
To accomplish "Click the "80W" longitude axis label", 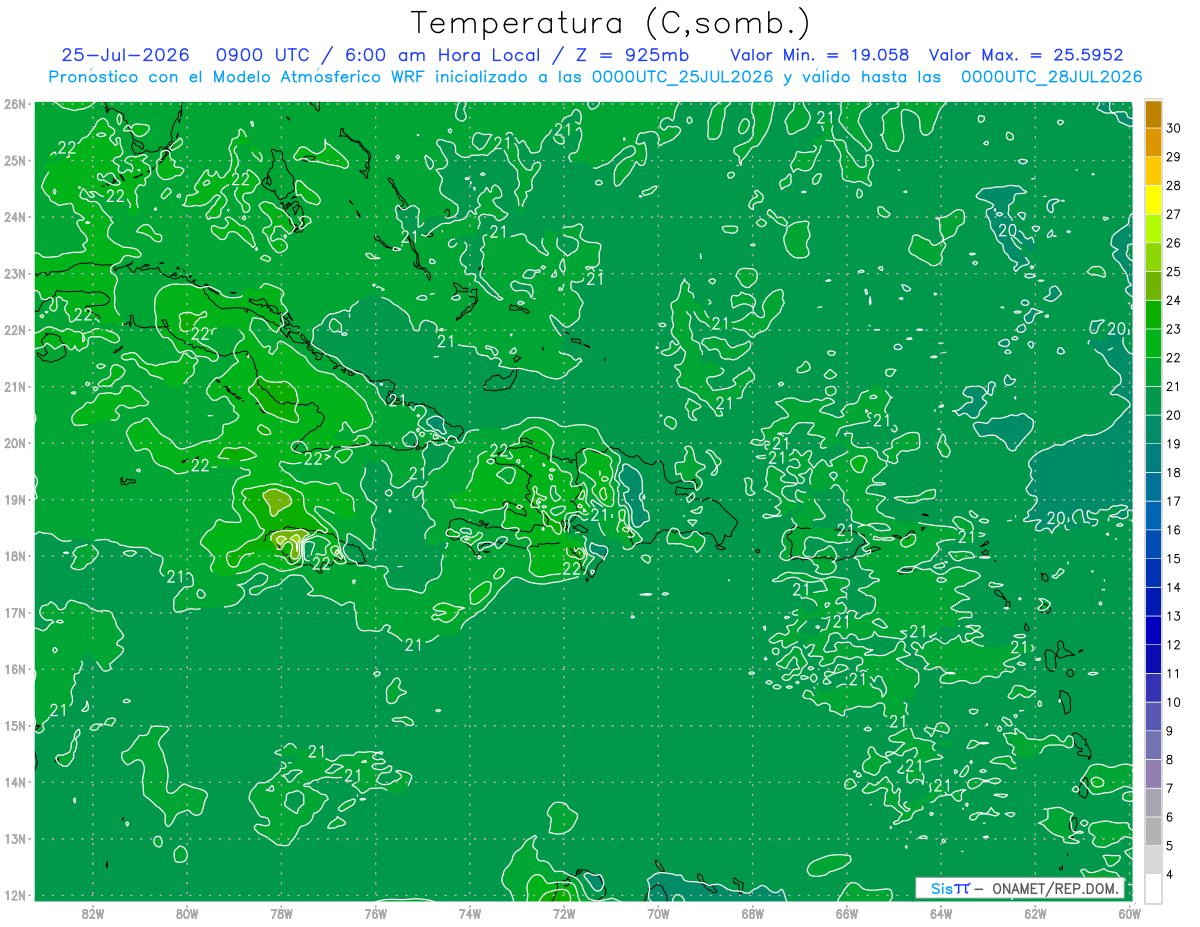I will pyautogui.click(x=187, y=913).
